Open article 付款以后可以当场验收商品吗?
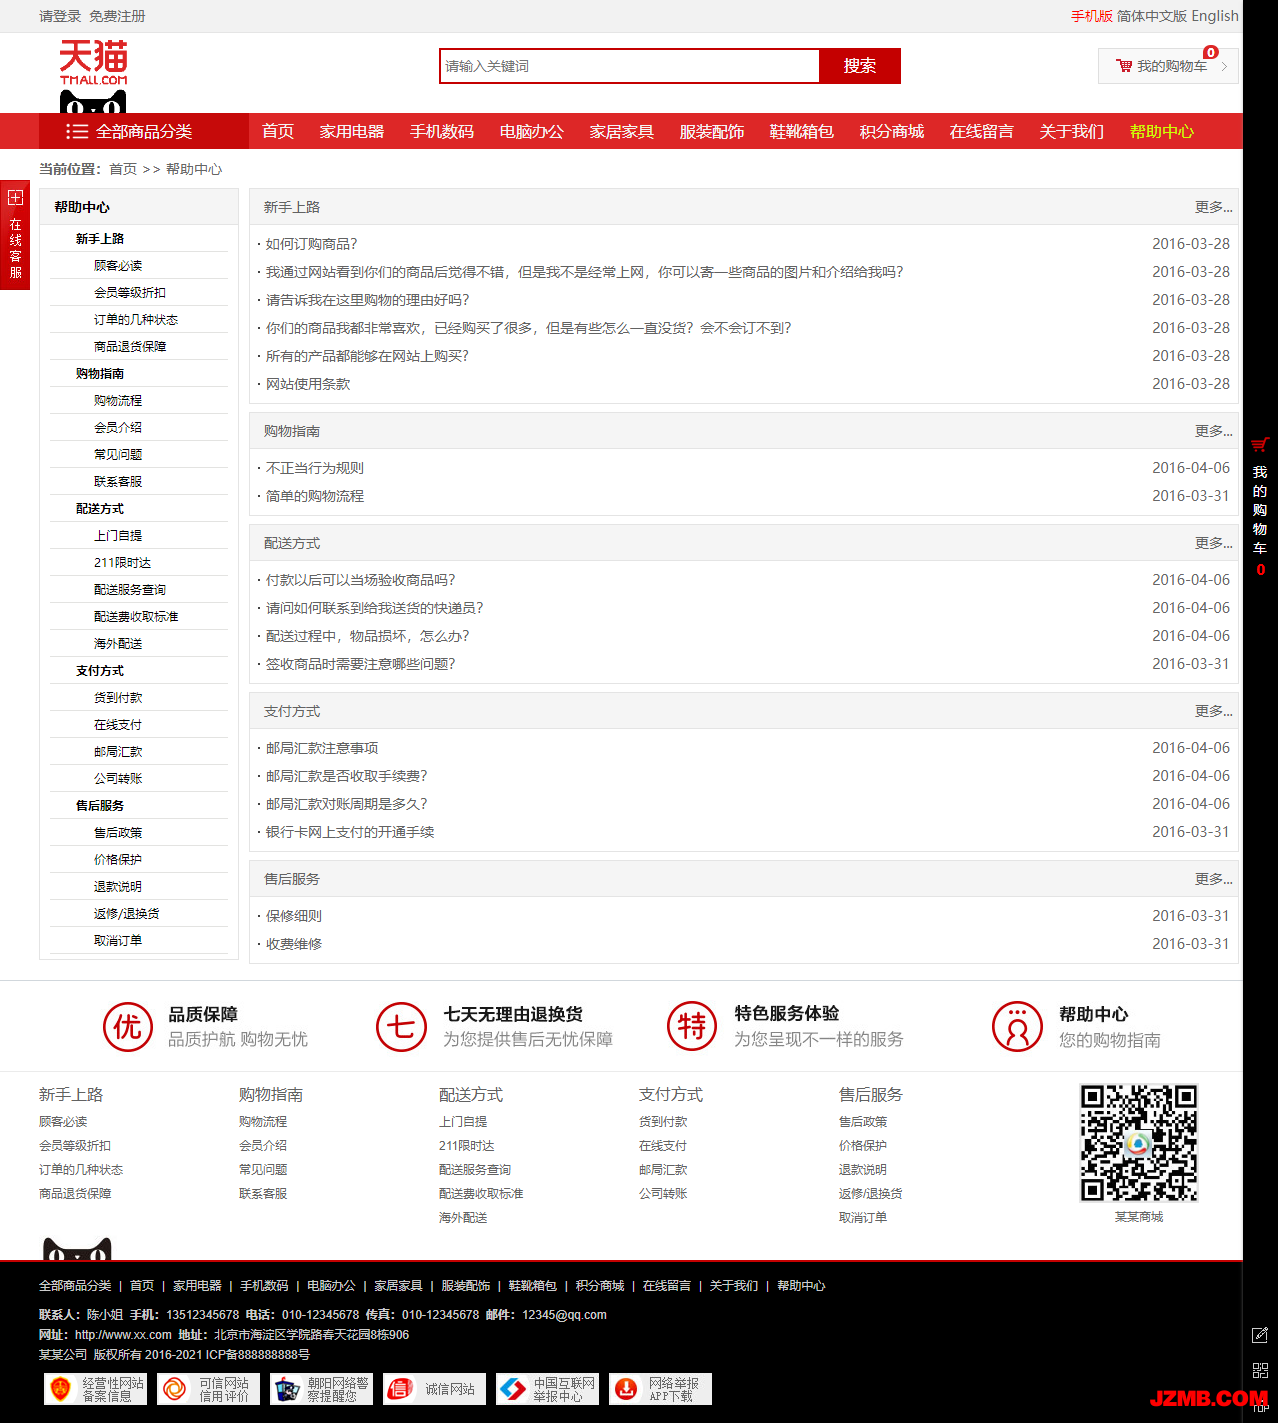 (361, 580)
